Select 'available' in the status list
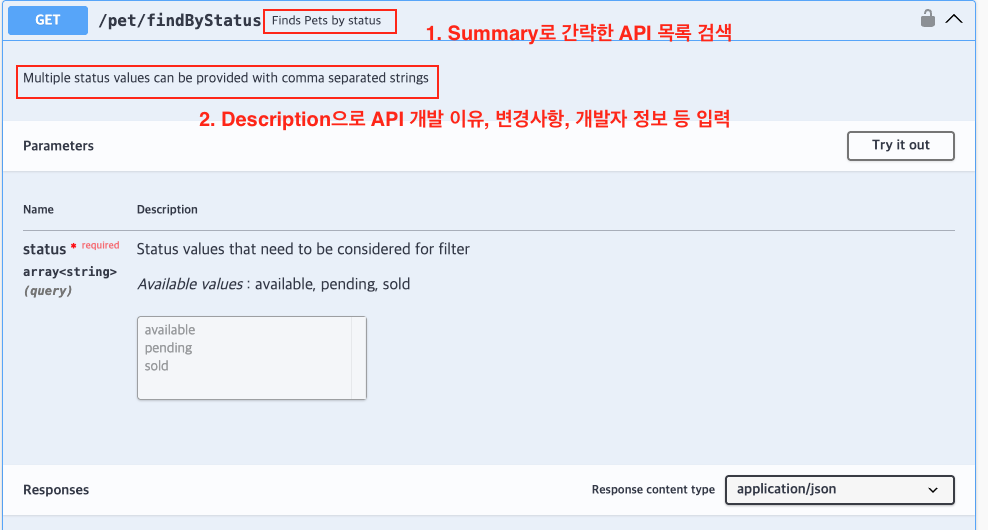 pyautogui.click(x=170, y=330)
